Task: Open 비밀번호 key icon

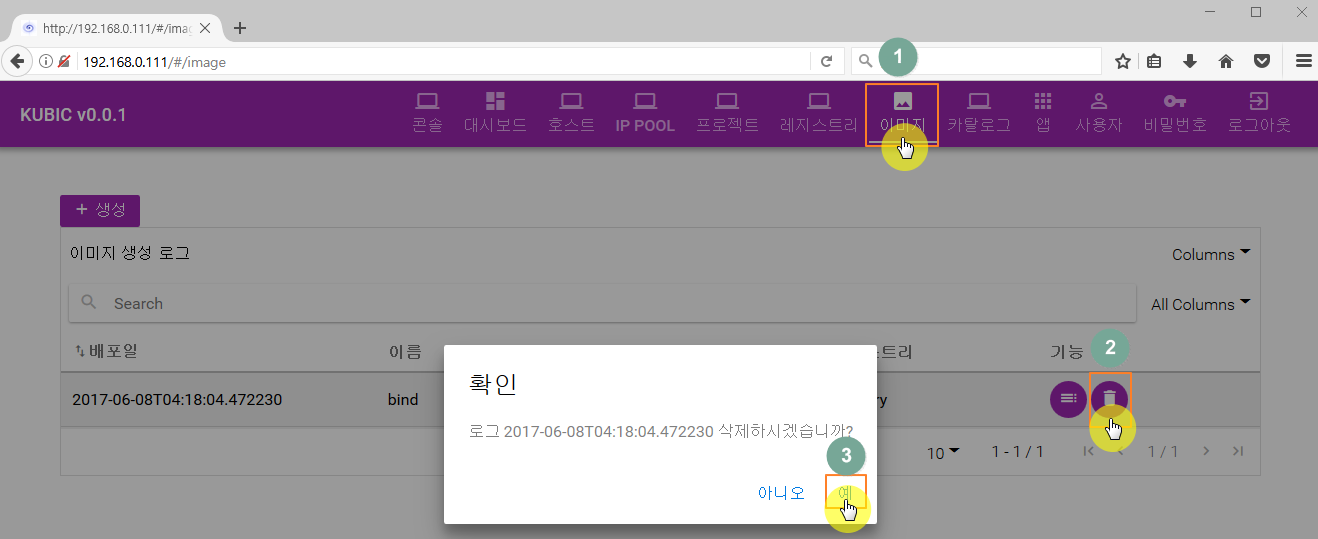Action: coord(1175,101)
